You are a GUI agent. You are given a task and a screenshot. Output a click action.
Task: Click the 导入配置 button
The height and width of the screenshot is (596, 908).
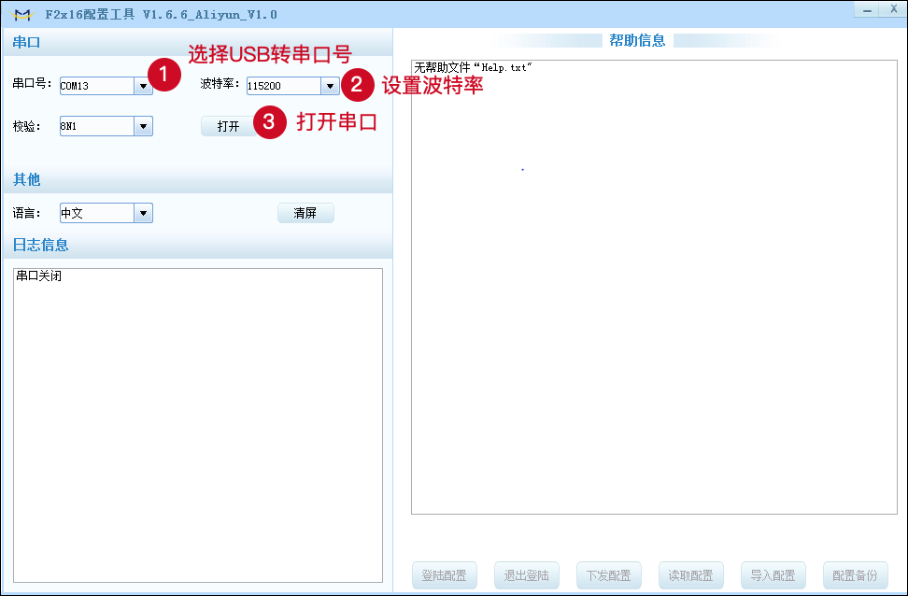773,575
